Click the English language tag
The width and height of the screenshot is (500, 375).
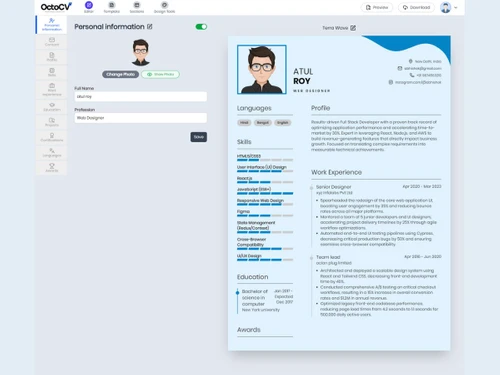[x=283, y=123]
